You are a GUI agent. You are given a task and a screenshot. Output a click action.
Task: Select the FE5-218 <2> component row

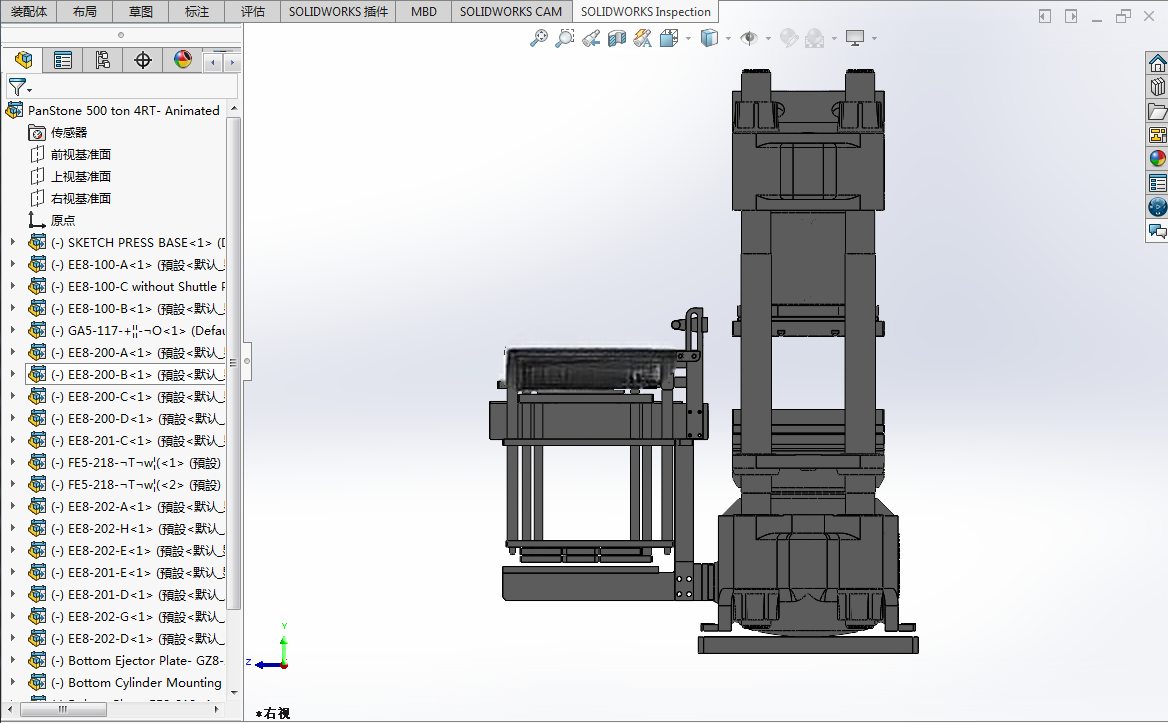(x=124, y=484)
